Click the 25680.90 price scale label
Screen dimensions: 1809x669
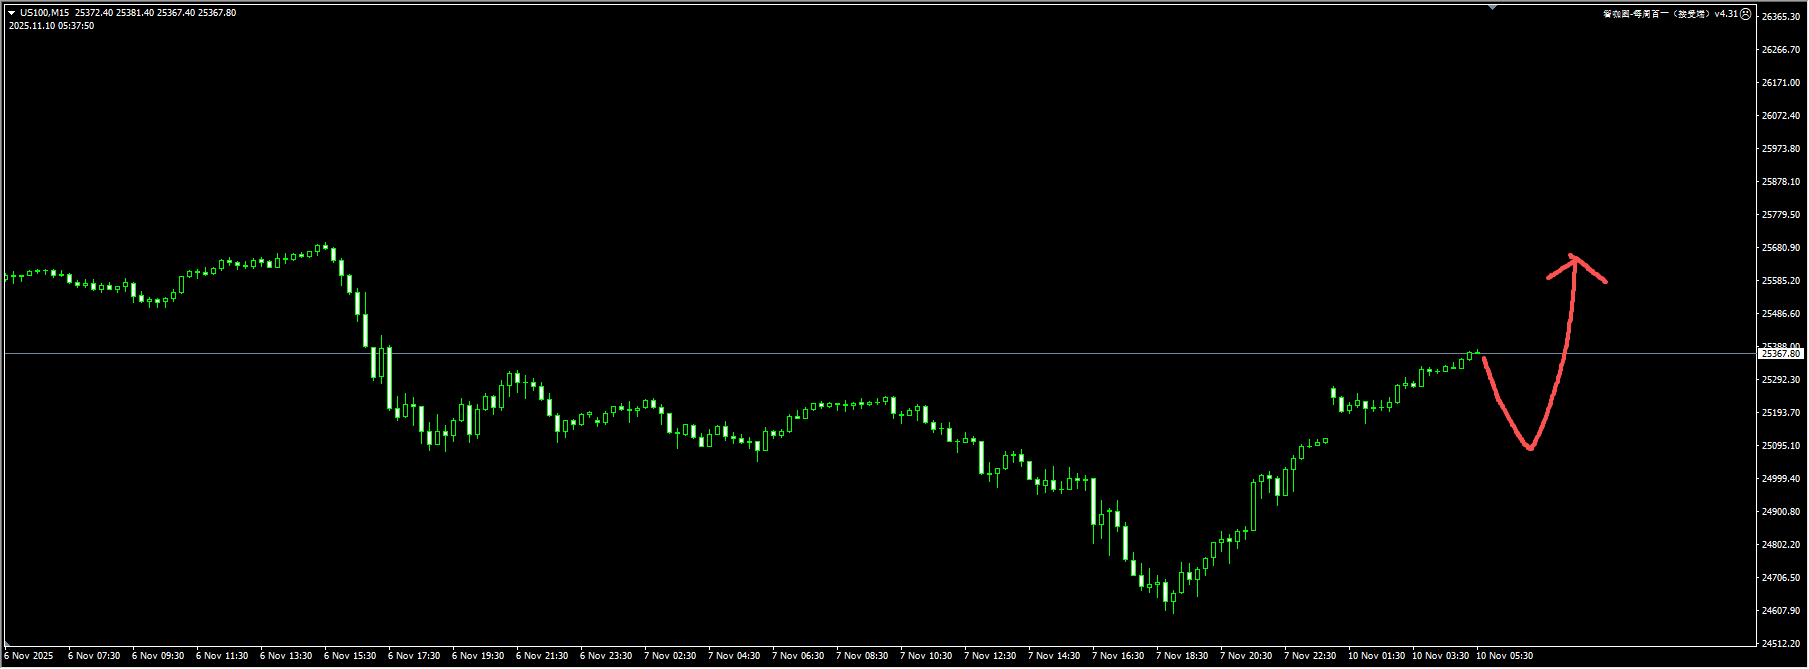1781,248
